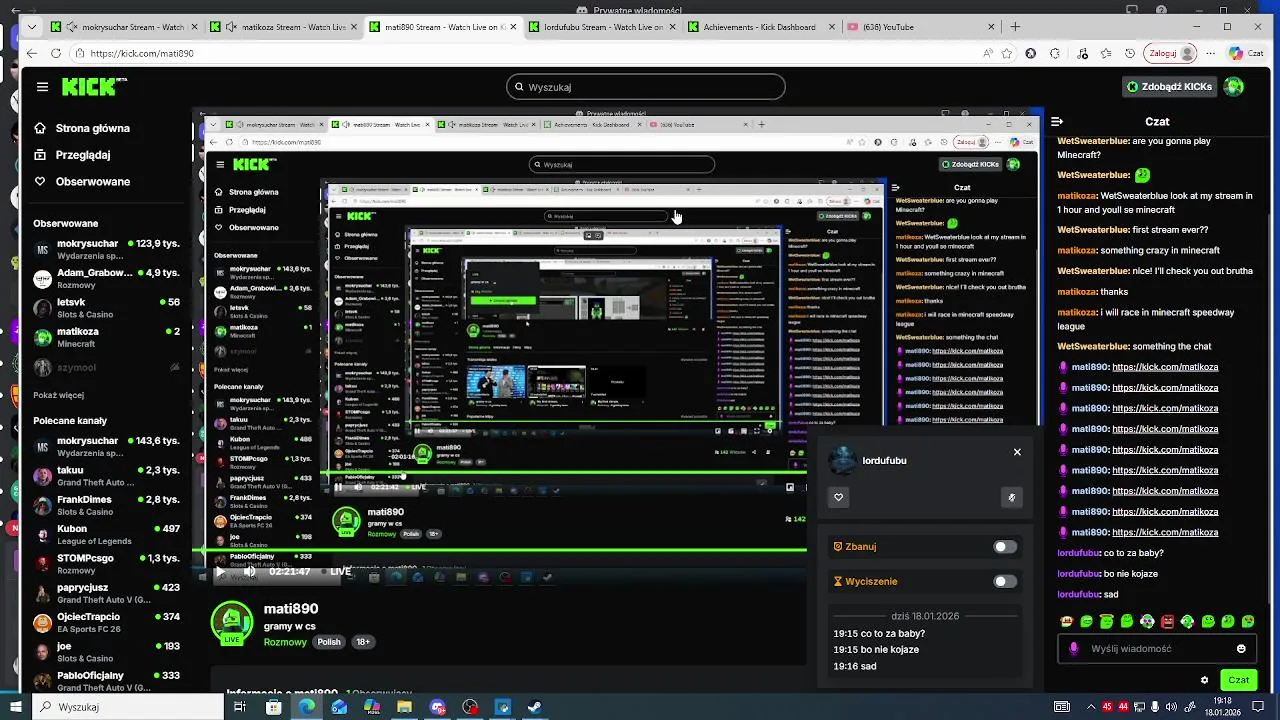Open Steam from the taskbar
Screen dimensions: 1280x720
535,707
